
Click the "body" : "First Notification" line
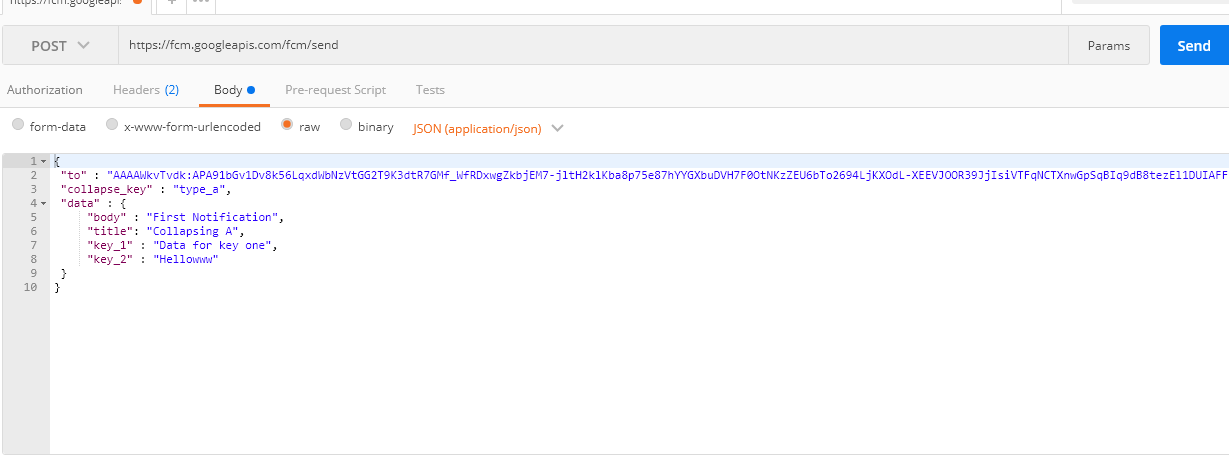point(186,217)
